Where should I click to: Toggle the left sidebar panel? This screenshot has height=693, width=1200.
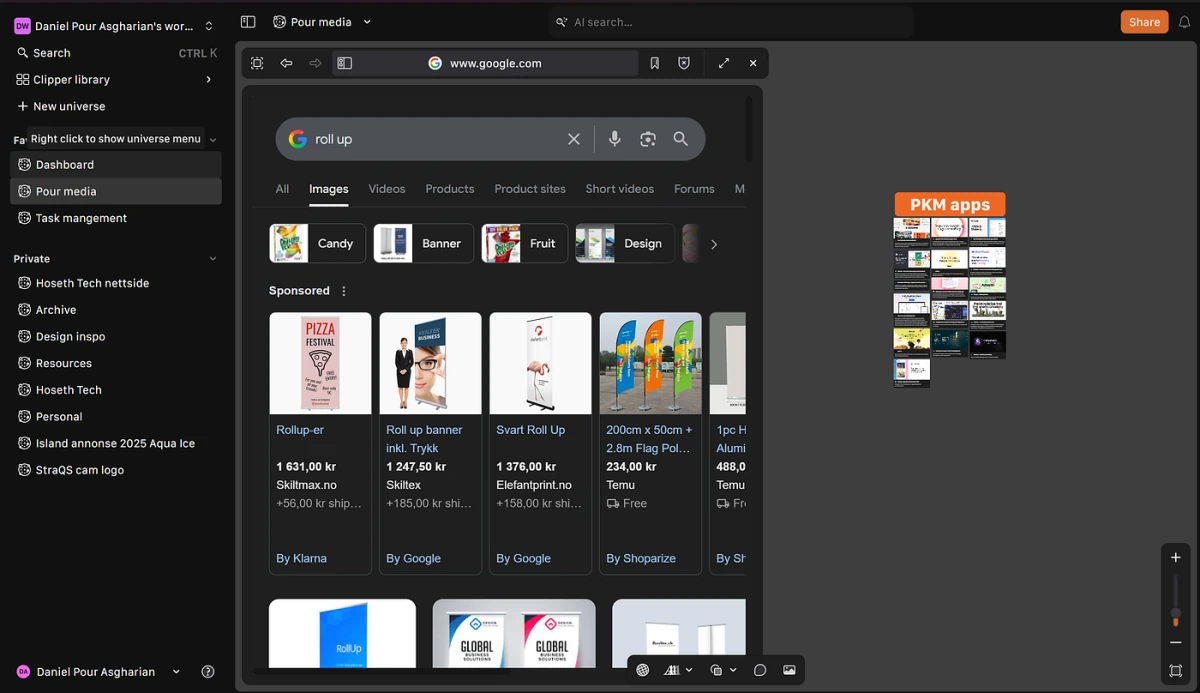(x=248, y=22)
